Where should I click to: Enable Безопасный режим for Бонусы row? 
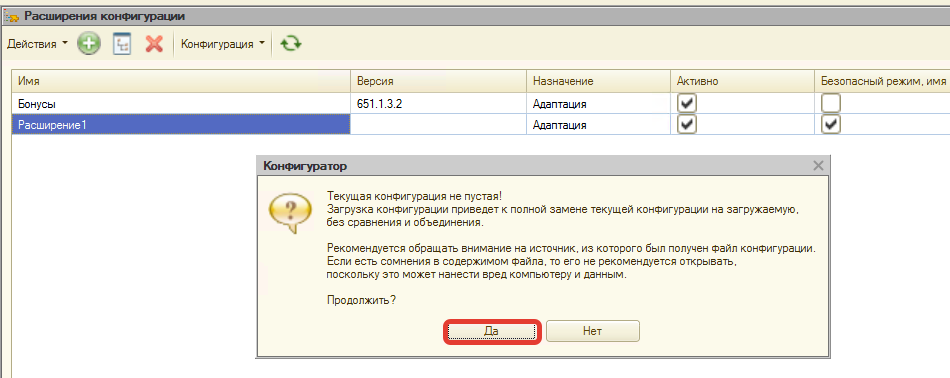click(831, 104)
